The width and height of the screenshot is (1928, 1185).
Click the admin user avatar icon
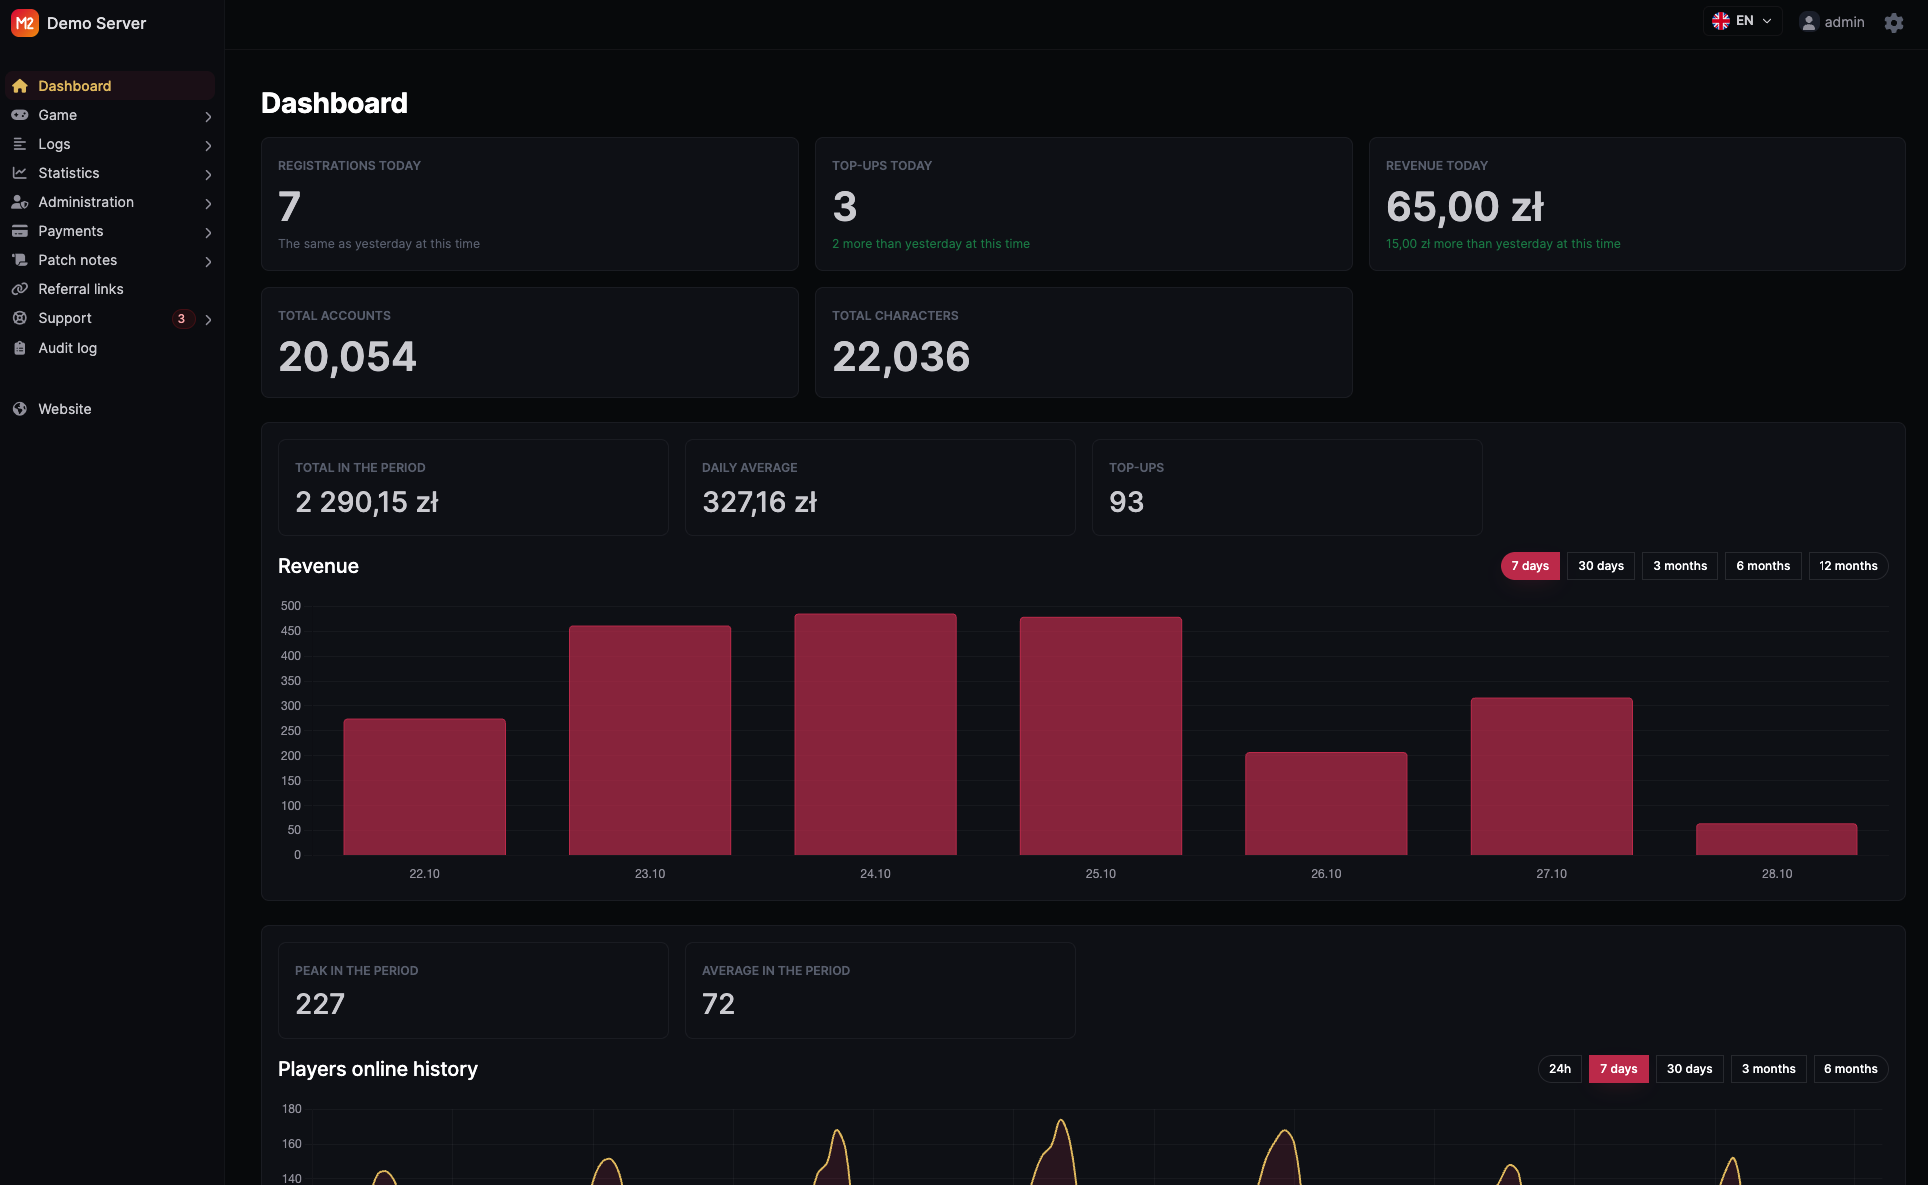(x=1808, y=22)
